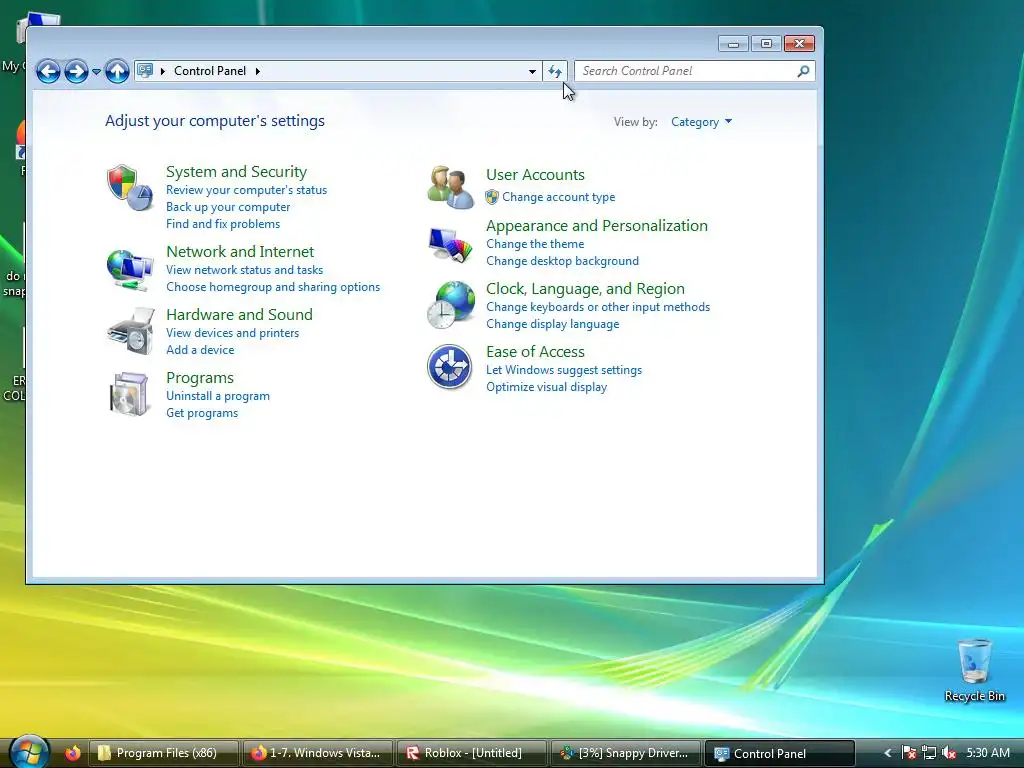Open Appearance and Personalization heading

597,226
